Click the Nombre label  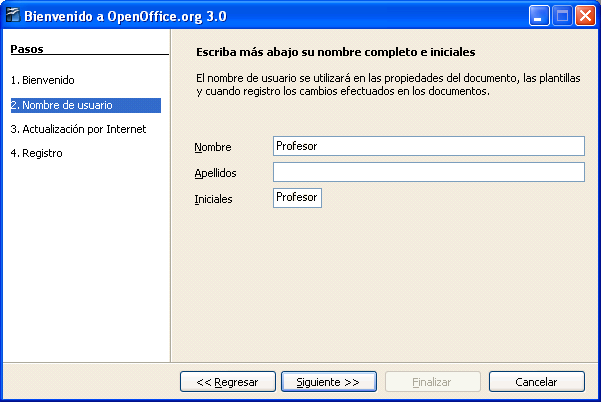pyautogui.click(x=212, y=148)
